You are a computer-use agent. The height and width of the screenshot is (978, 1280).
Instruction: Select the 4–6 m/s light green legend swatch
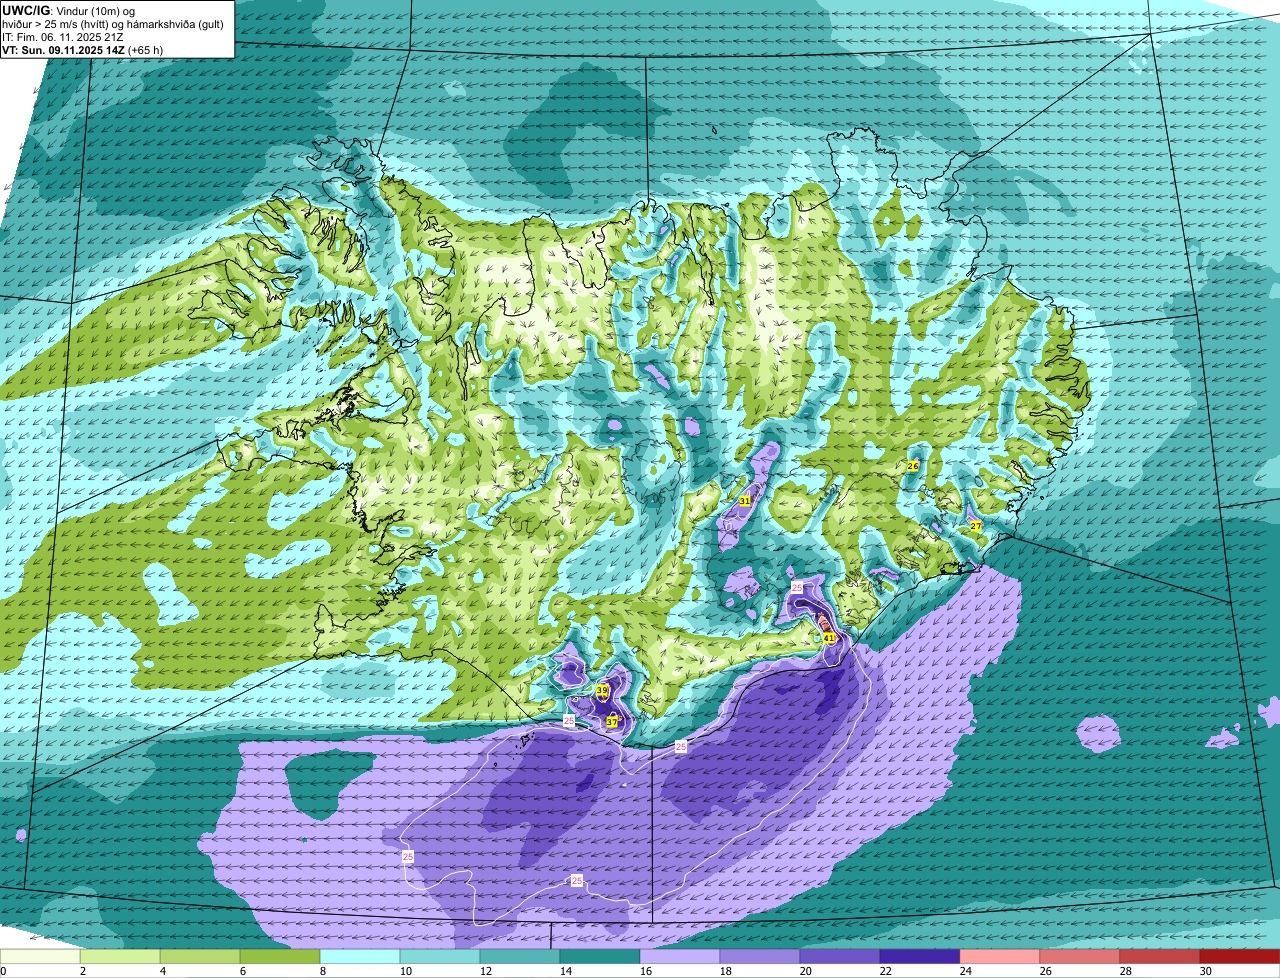(x=200, y=956)
